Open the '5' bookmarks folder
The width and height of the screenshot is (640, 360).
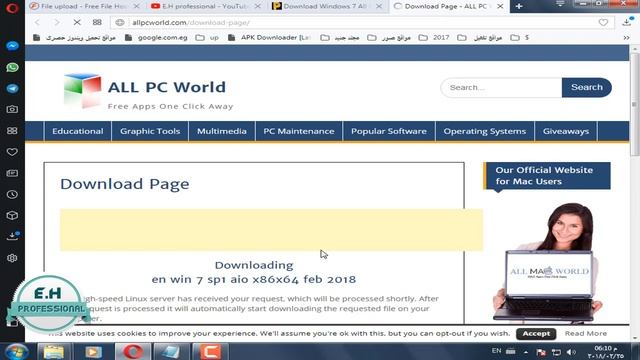pyautogui.click(x=520, y=38)
